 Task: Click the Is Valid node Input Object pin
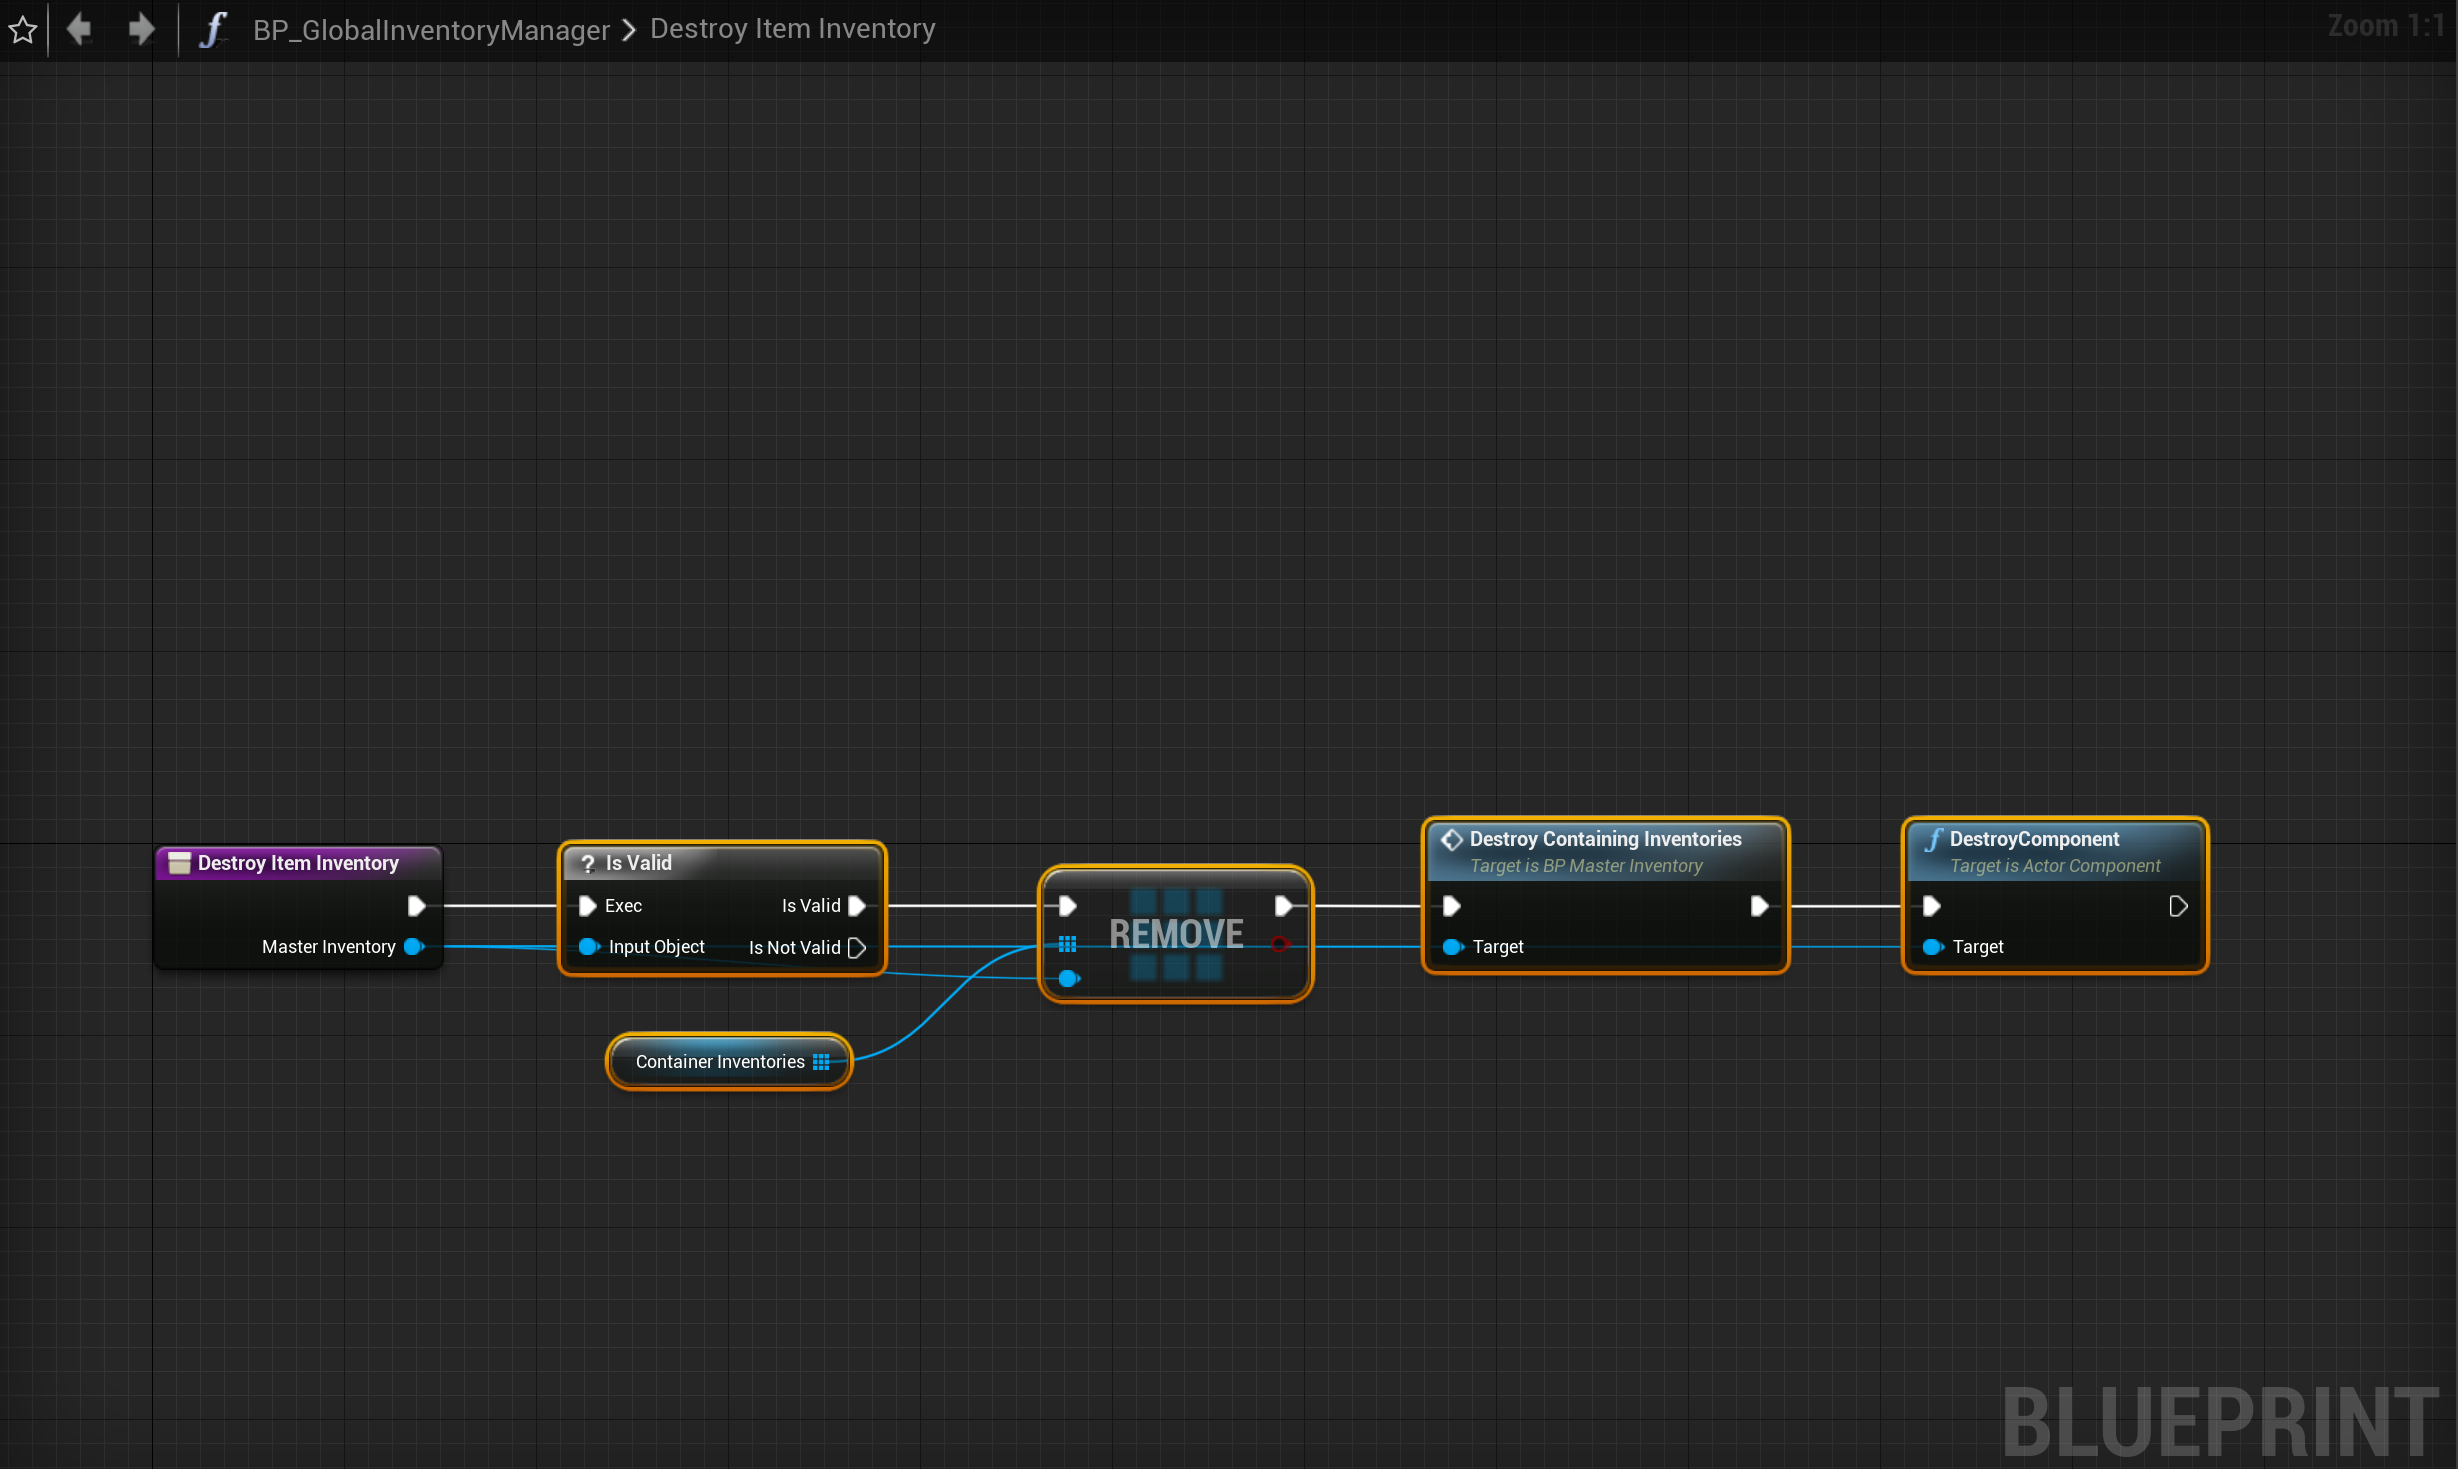(588, 947)
